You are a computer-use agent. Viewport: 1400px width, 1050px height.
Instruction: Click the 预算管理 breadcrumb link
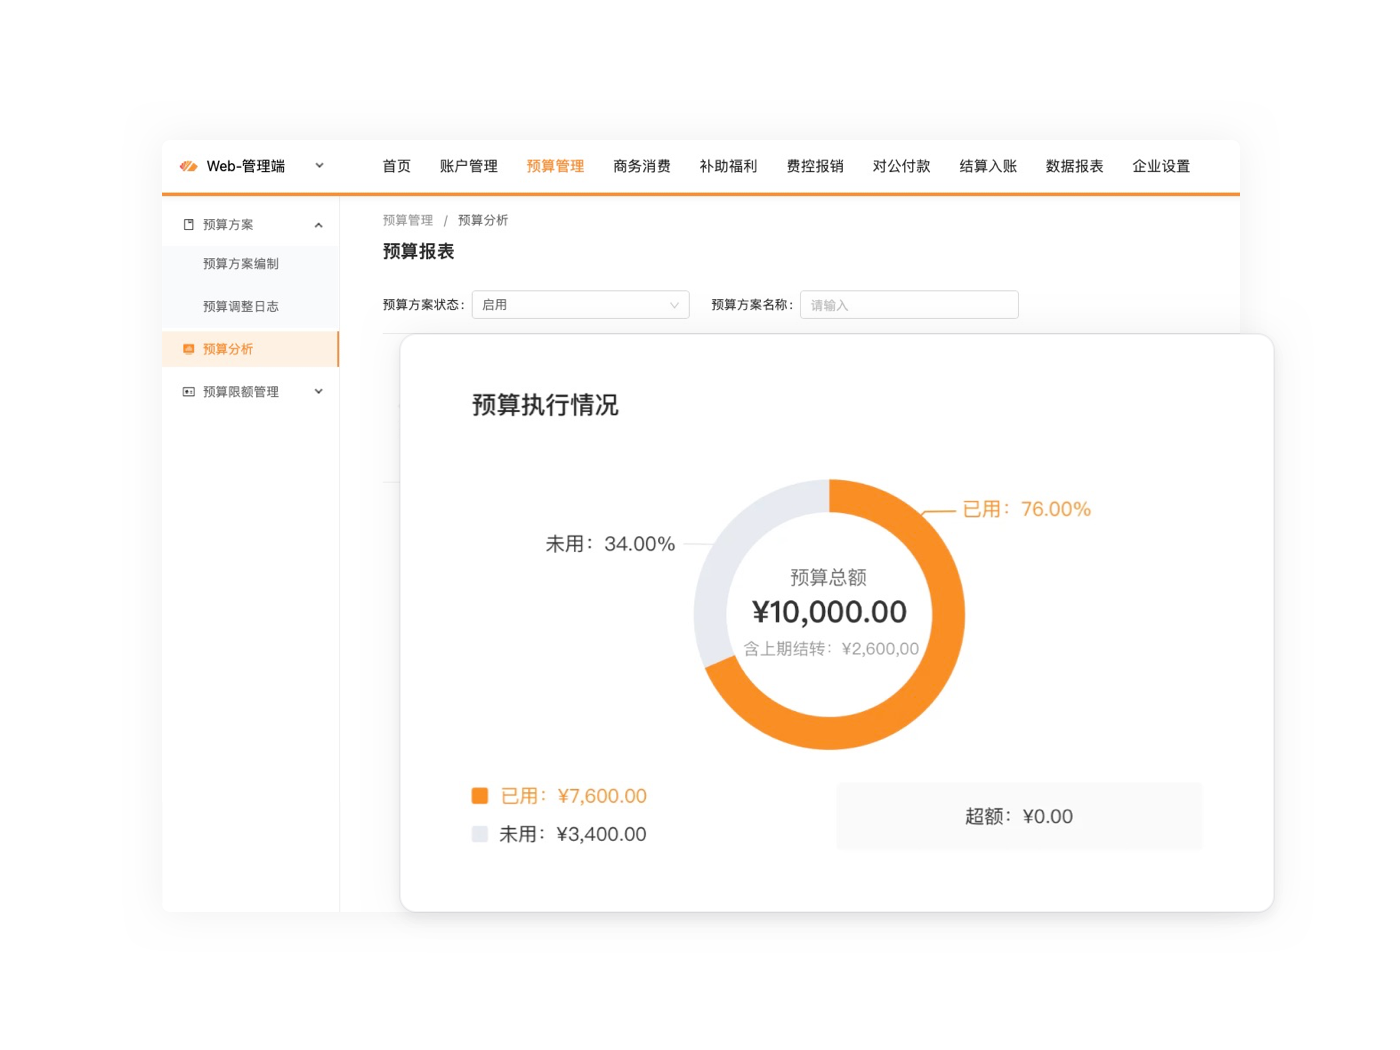[407, 220]
